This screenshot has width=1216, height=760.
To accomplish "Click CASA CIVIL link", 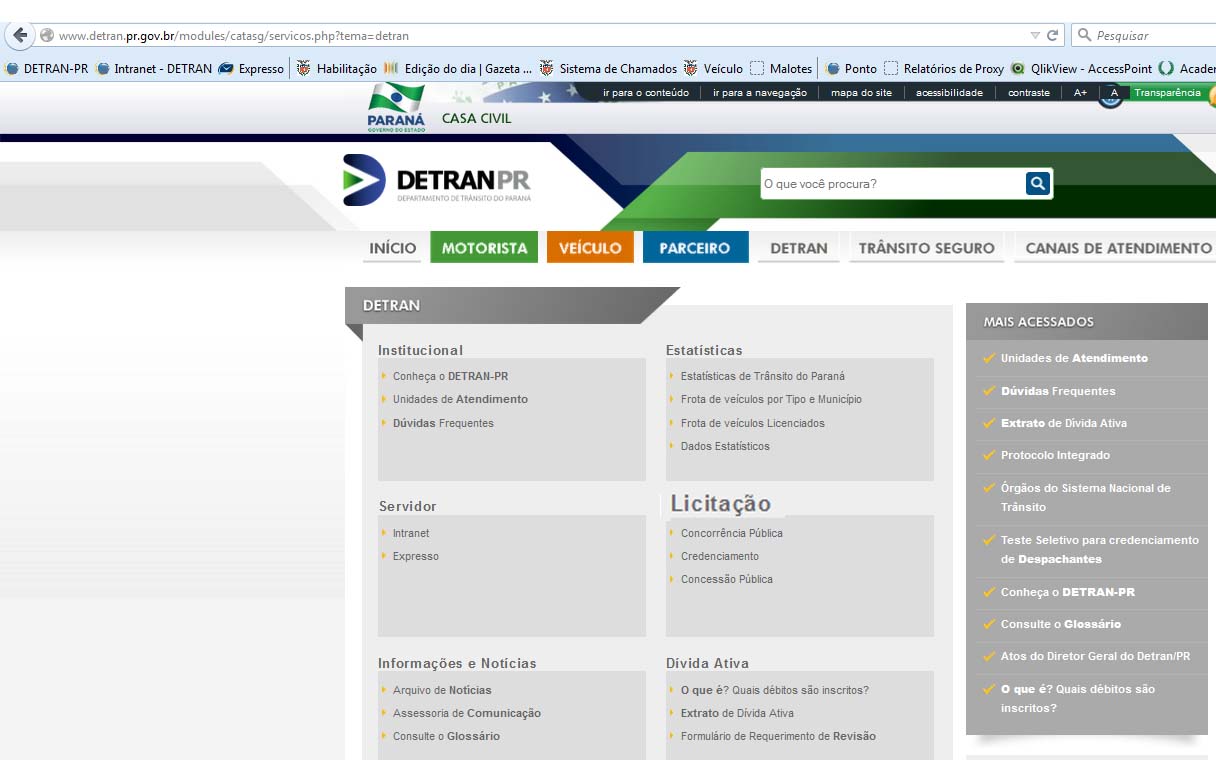I will pos(476,118).
